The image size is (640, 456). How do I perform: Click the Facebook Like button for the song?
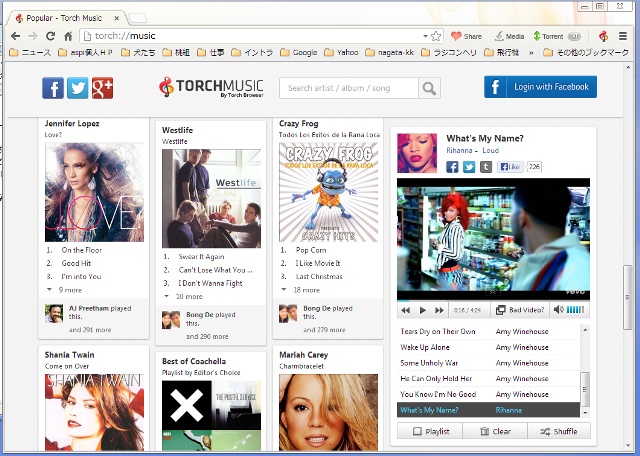[x=510, y=167]
